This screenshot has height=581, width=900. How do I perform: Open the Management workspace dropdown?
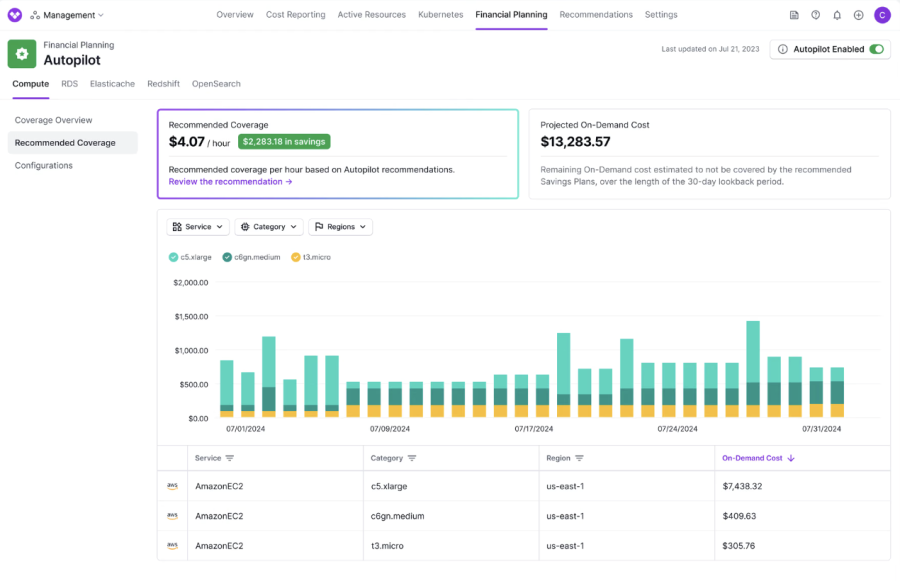67,15
